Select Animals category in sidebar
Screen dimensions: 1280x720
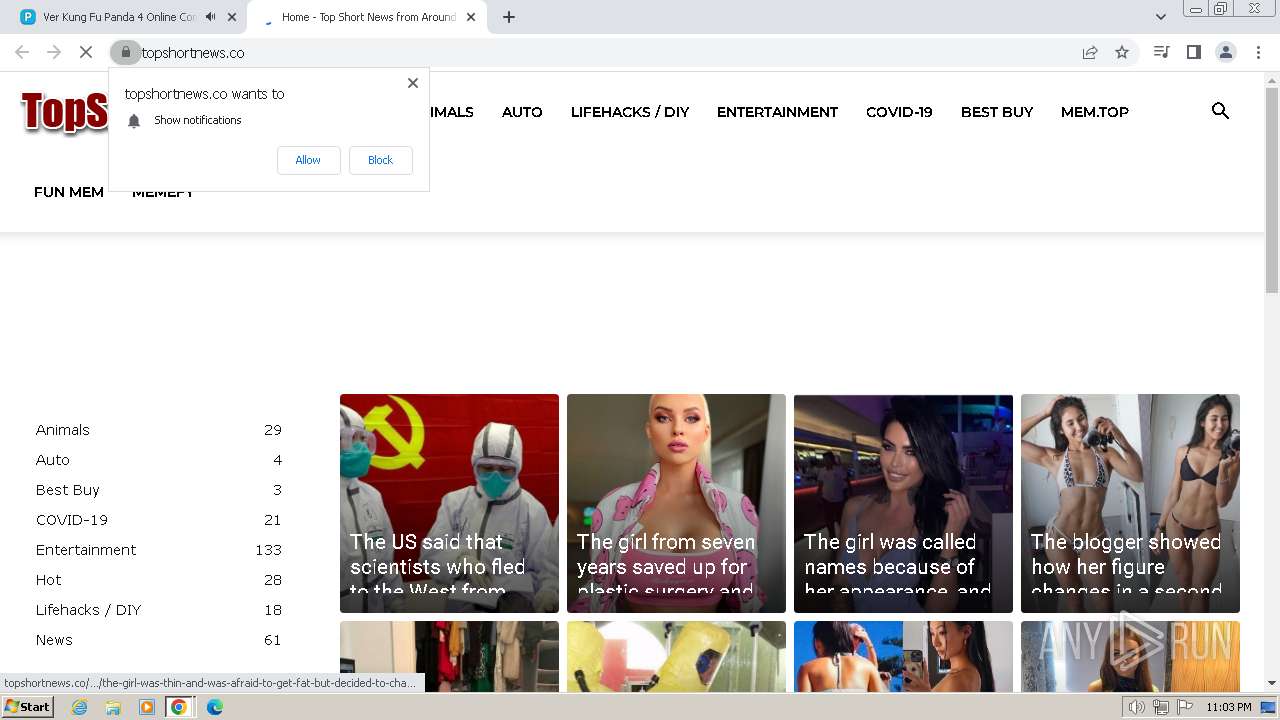63,430
